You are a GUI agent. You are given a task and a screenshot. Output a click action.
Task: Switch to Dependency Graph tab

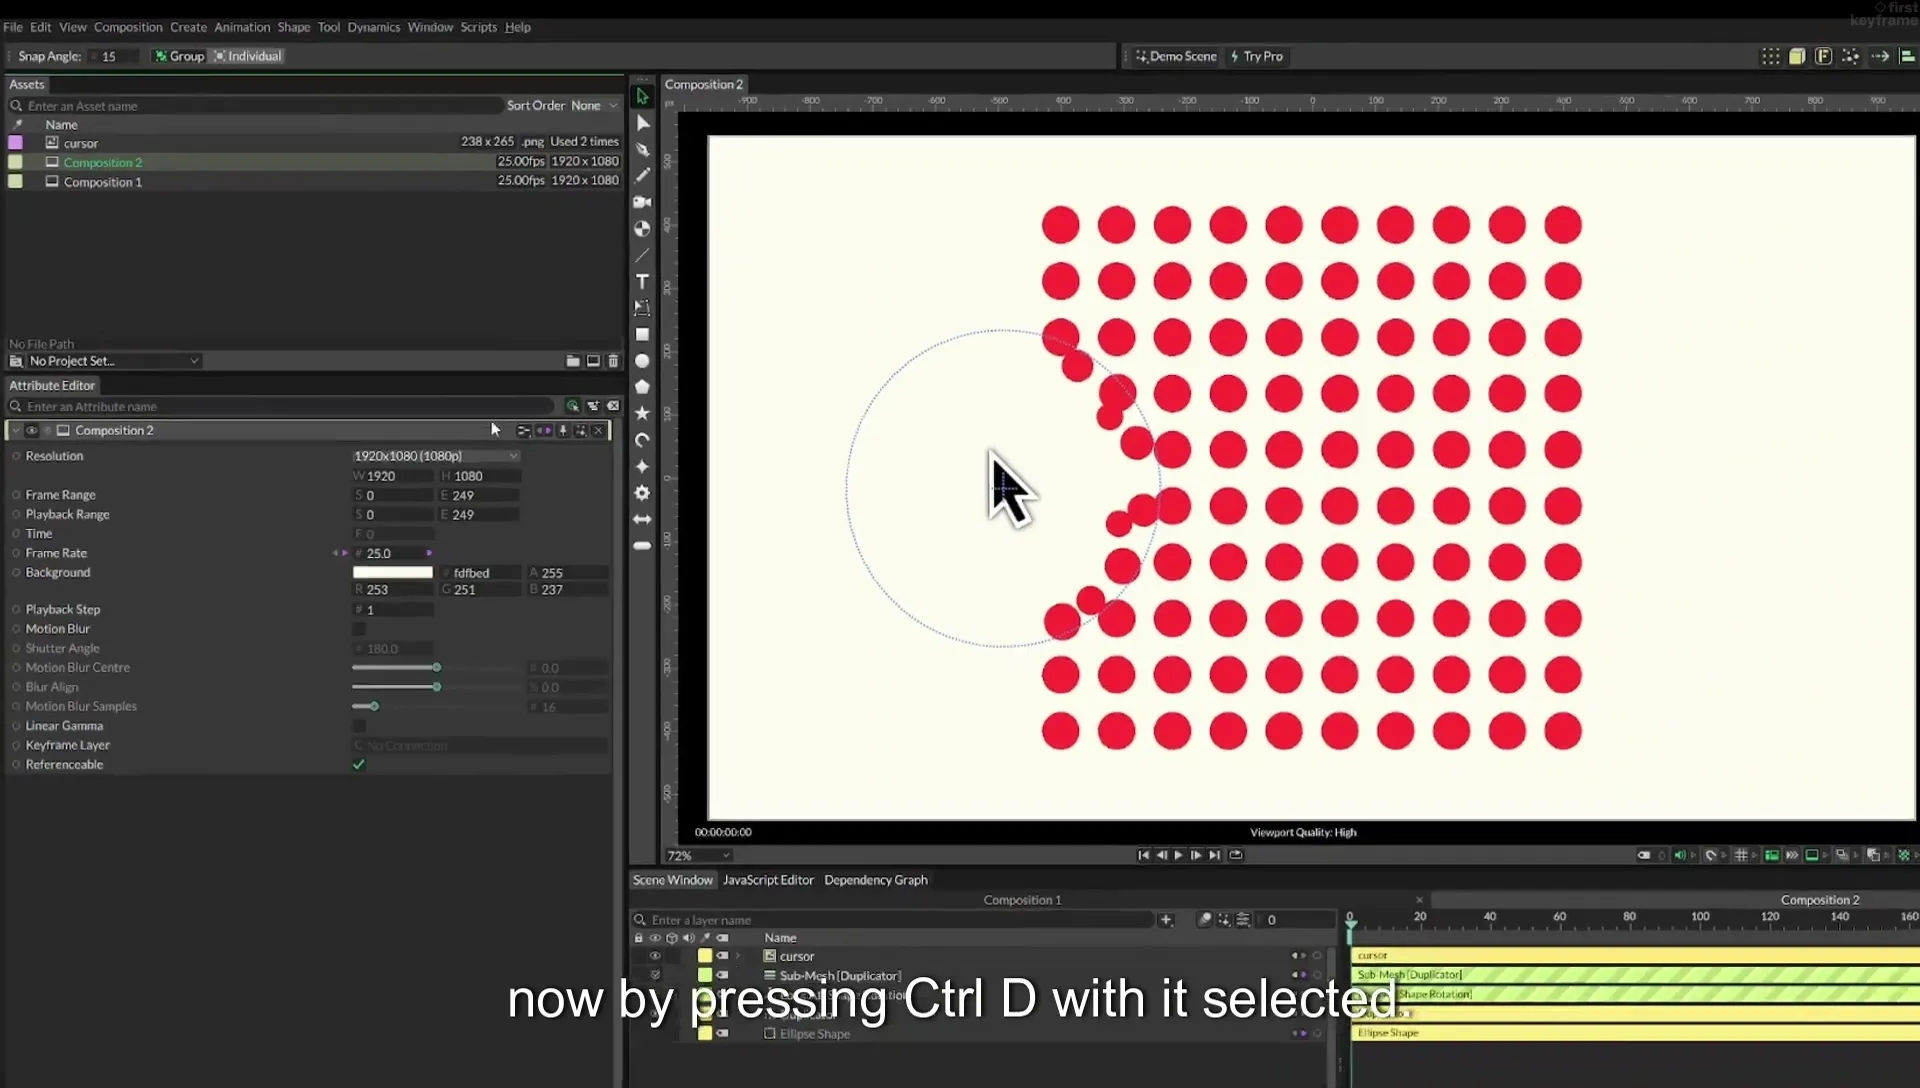(x=876, y=880)
